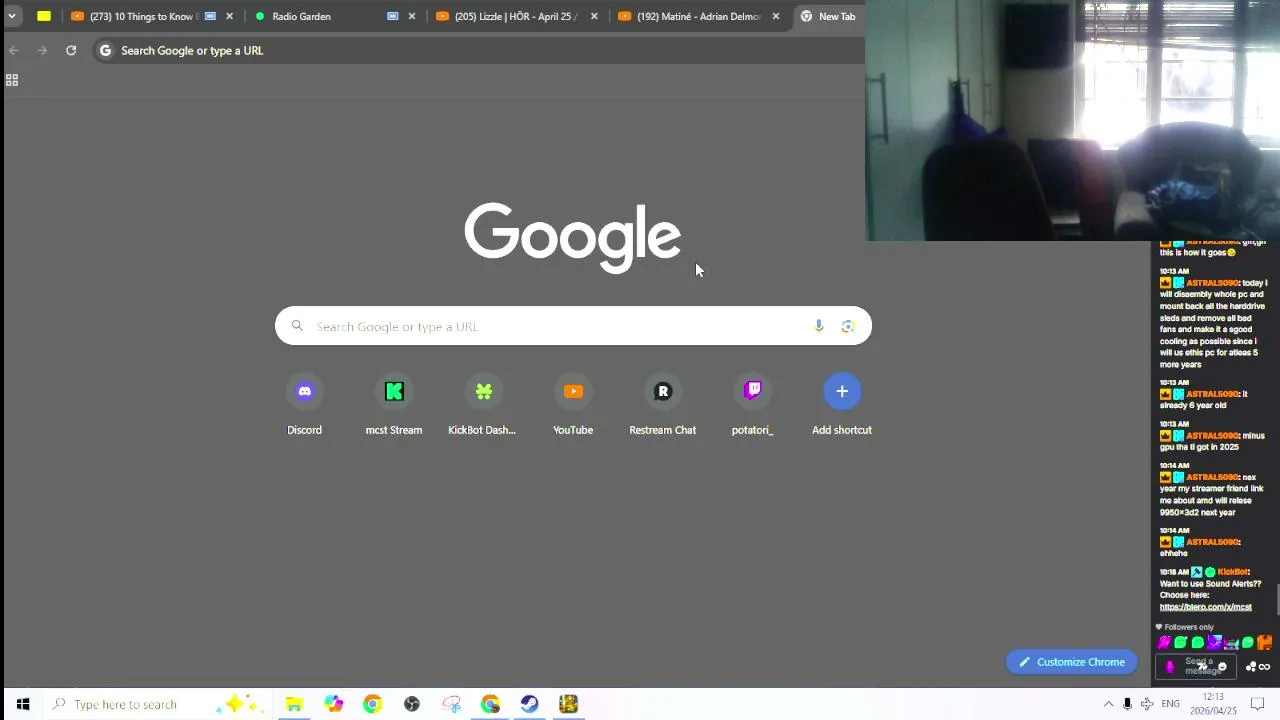Go back with the back arrow
The width and height of the screenshot is (1280, 720).
pyautogui.click(x=14, y=50)
